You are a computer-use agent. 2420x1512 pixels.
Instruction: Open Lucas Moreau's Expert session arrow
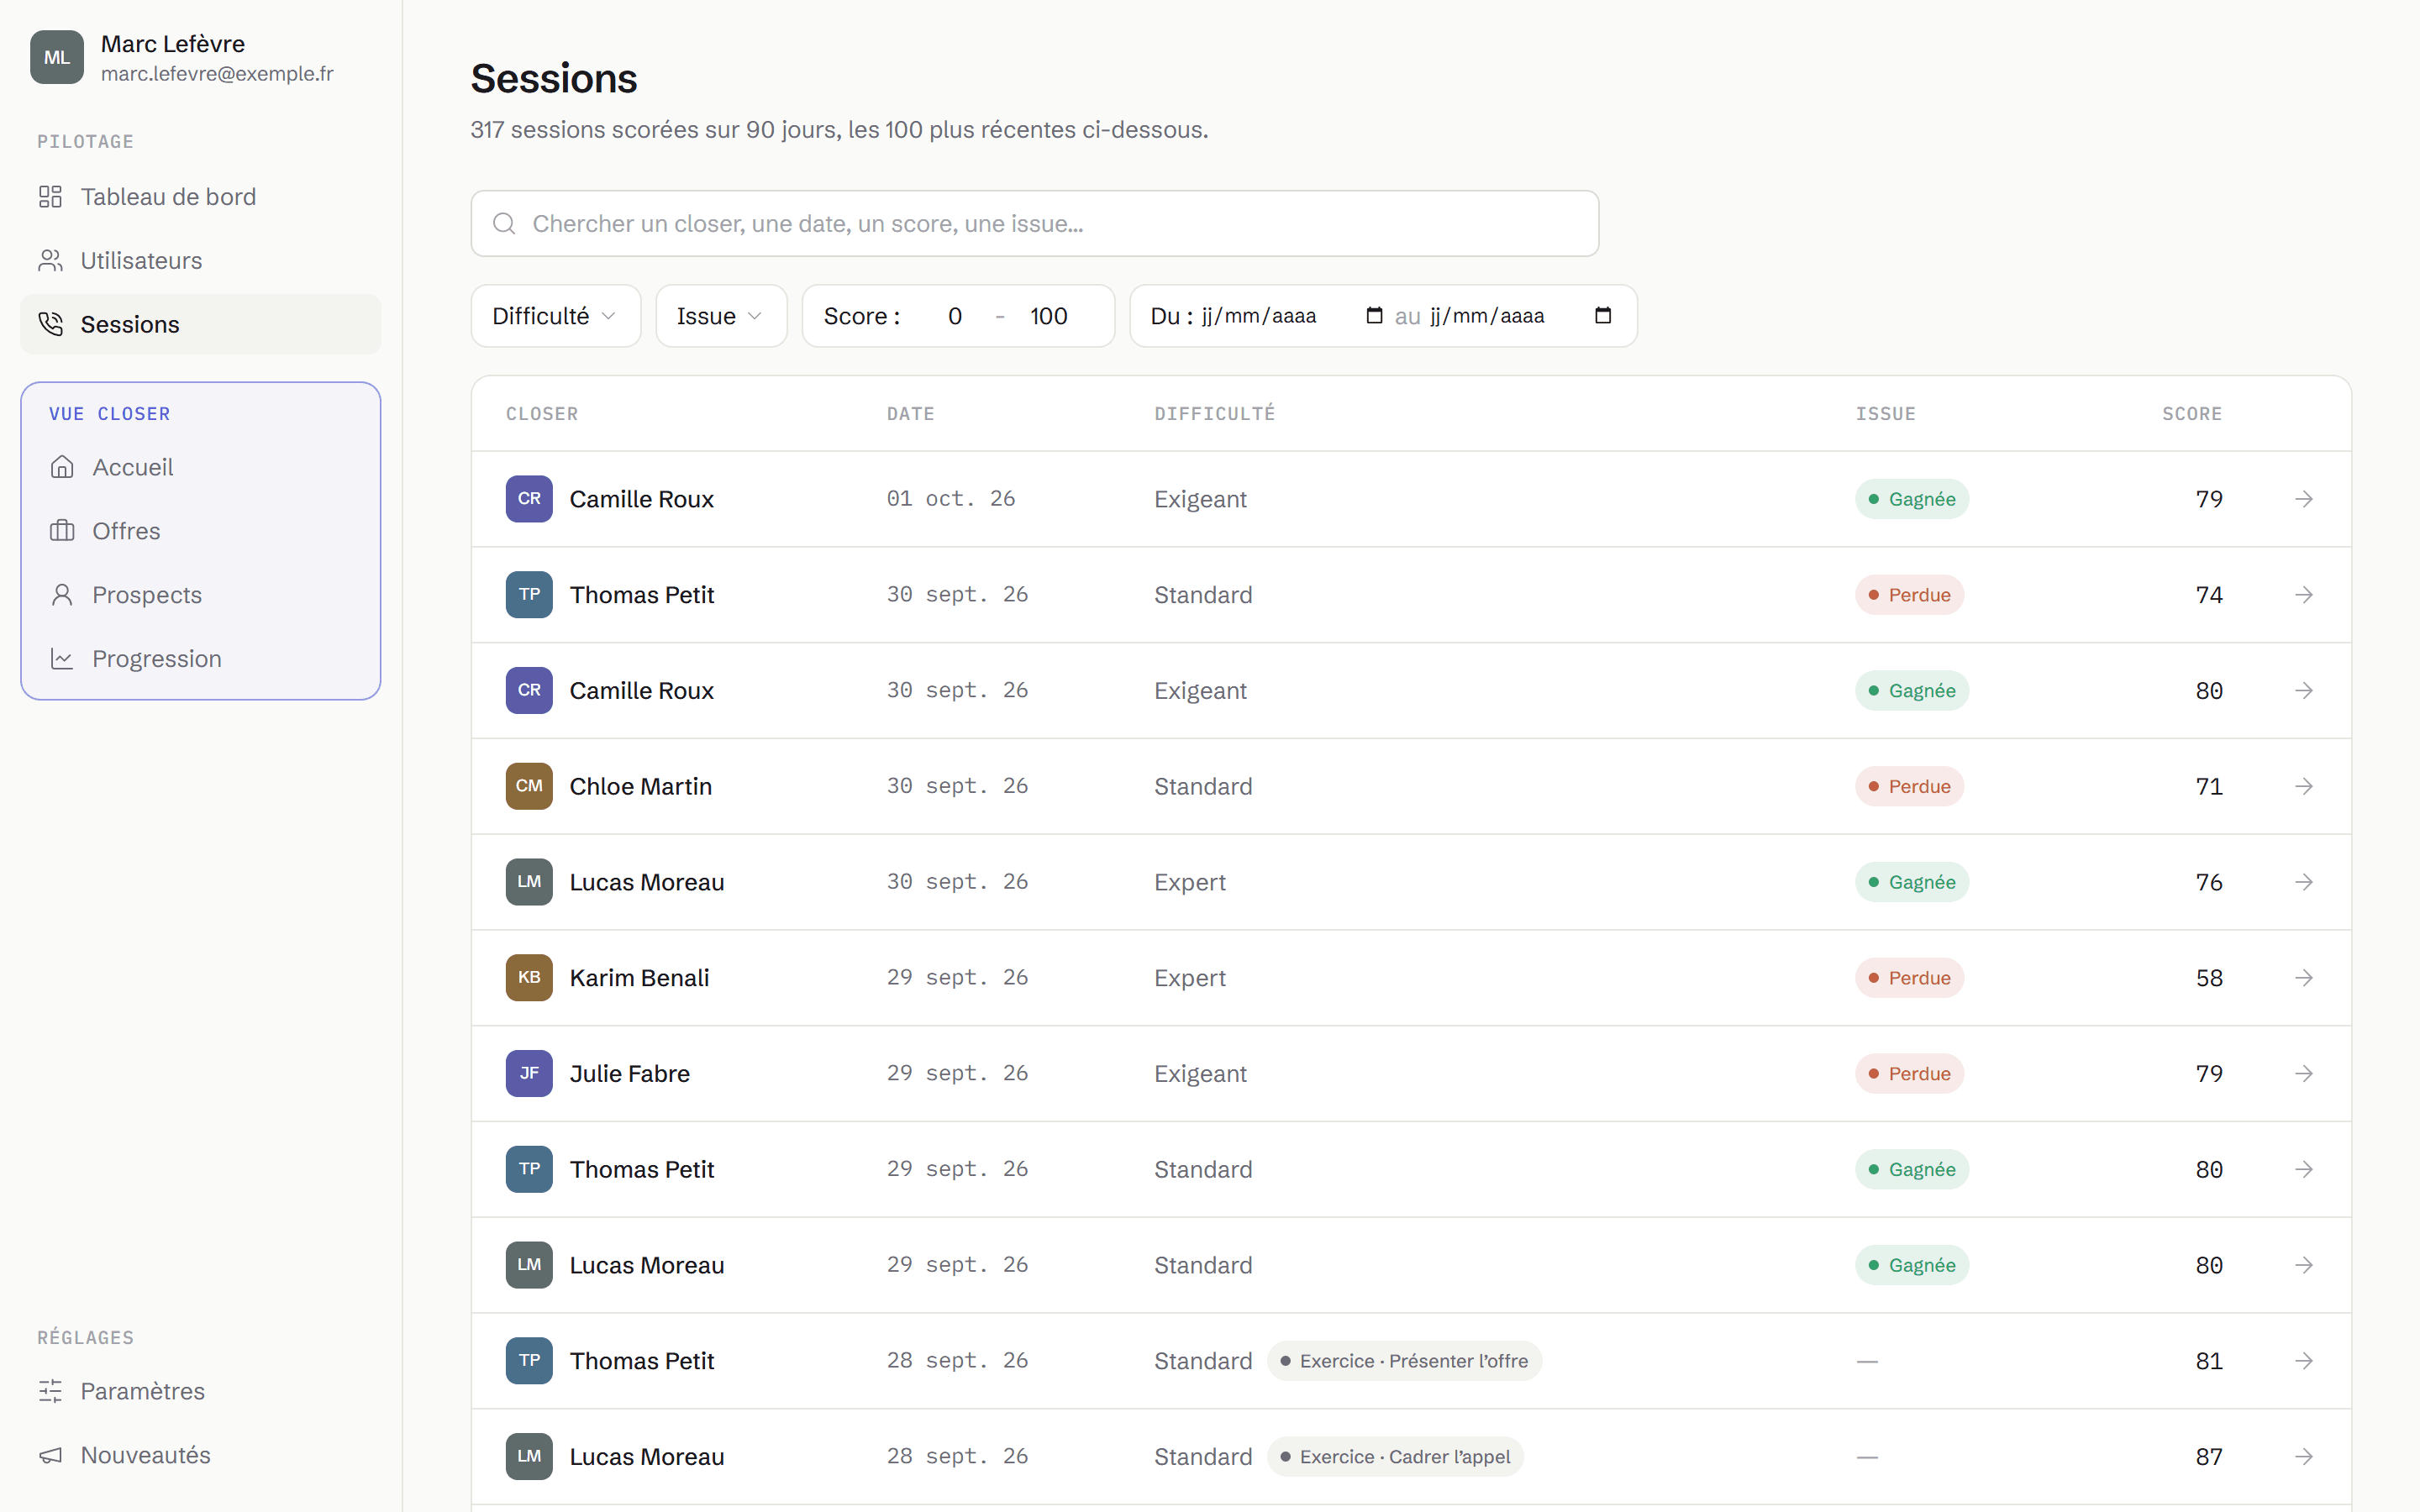pyautogui.click(x=2304, y=882)
